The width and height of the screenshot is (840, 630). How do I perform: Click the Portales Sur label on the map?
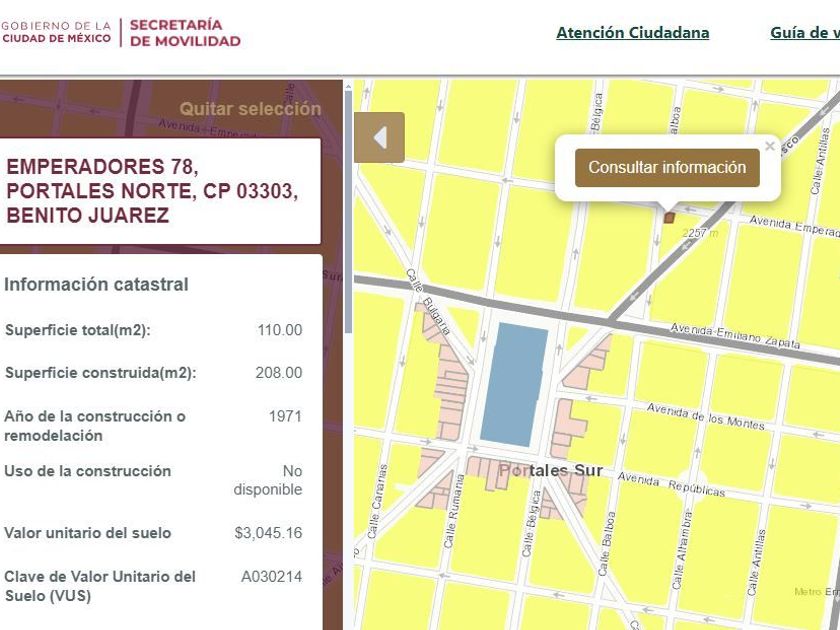[x=551, y=471]
